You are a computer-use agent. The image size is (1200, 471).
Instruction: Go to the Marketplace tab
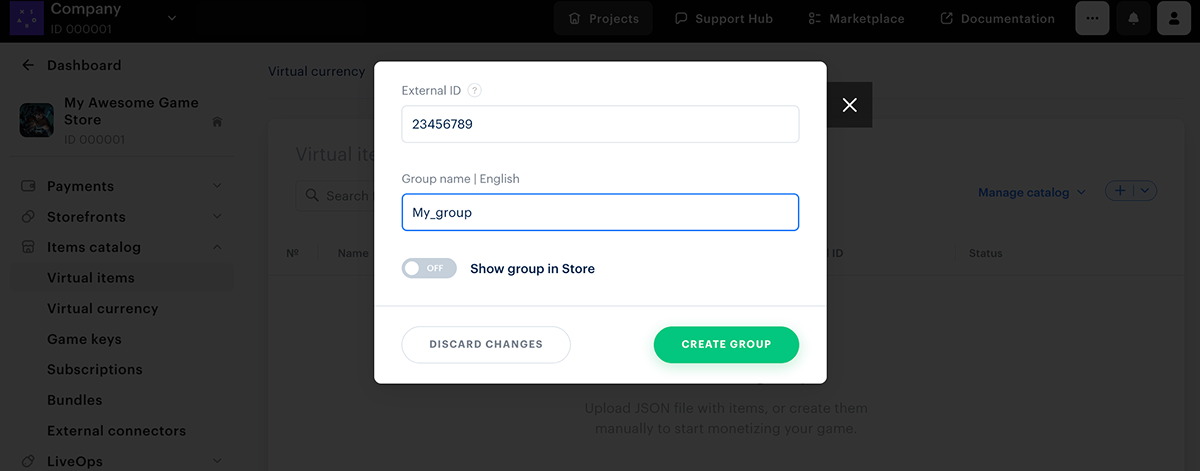tap(855, 18)
